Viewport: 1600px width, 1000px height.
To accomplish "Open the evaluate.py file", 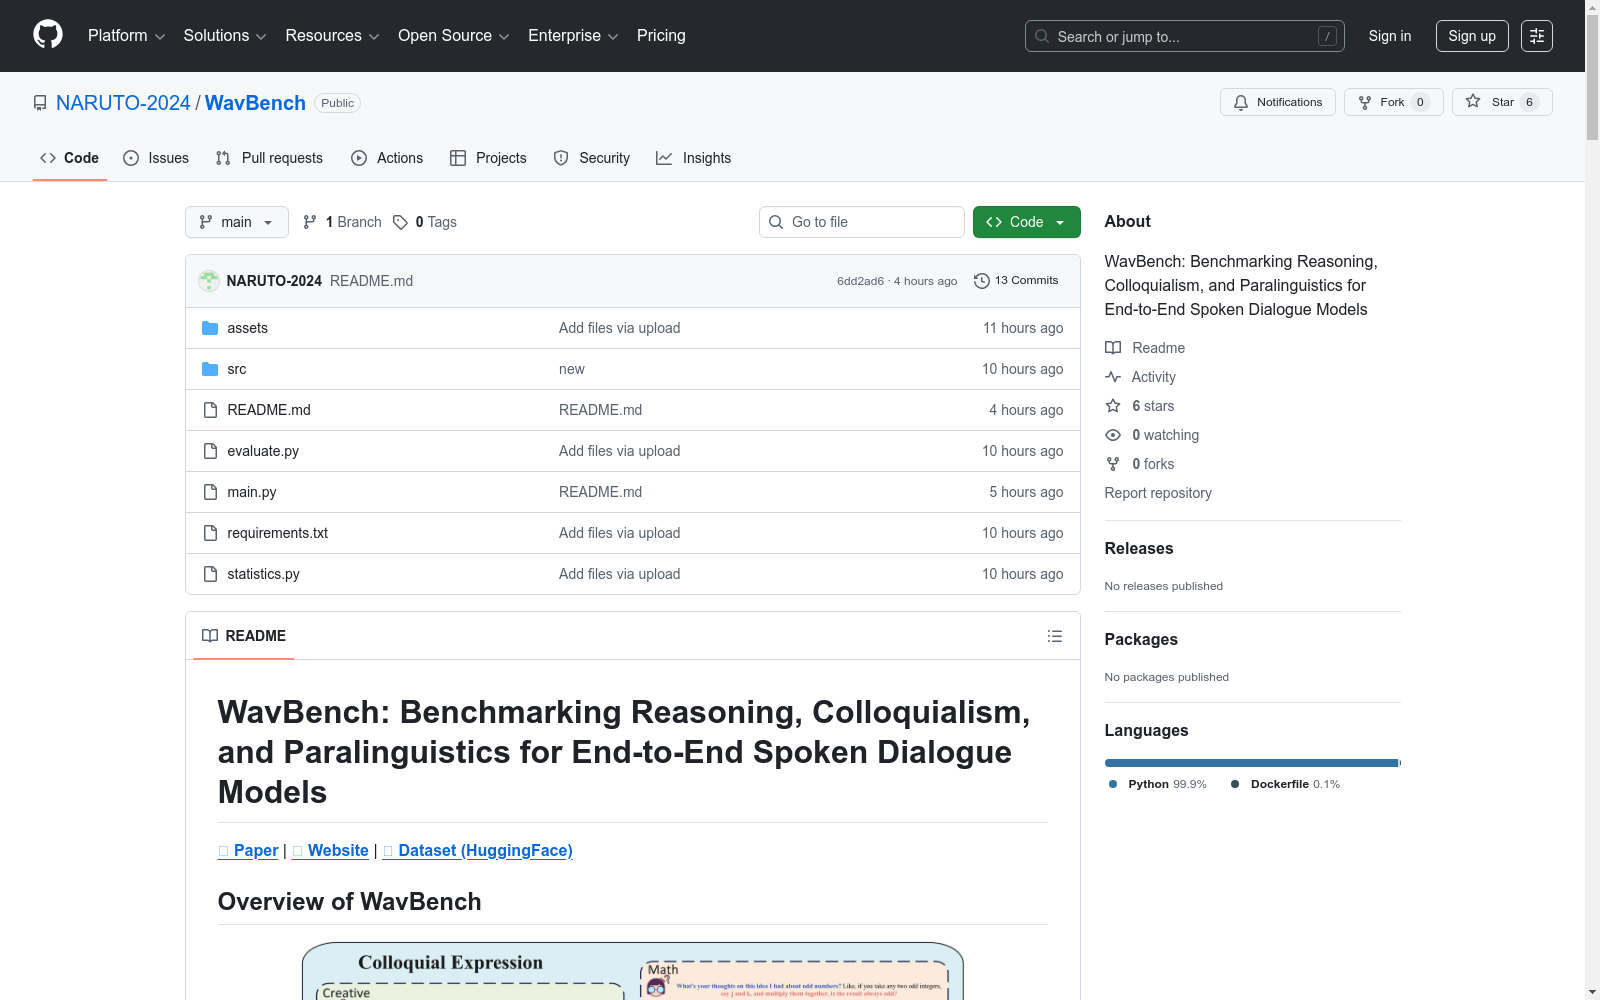I will coord(263,451).
